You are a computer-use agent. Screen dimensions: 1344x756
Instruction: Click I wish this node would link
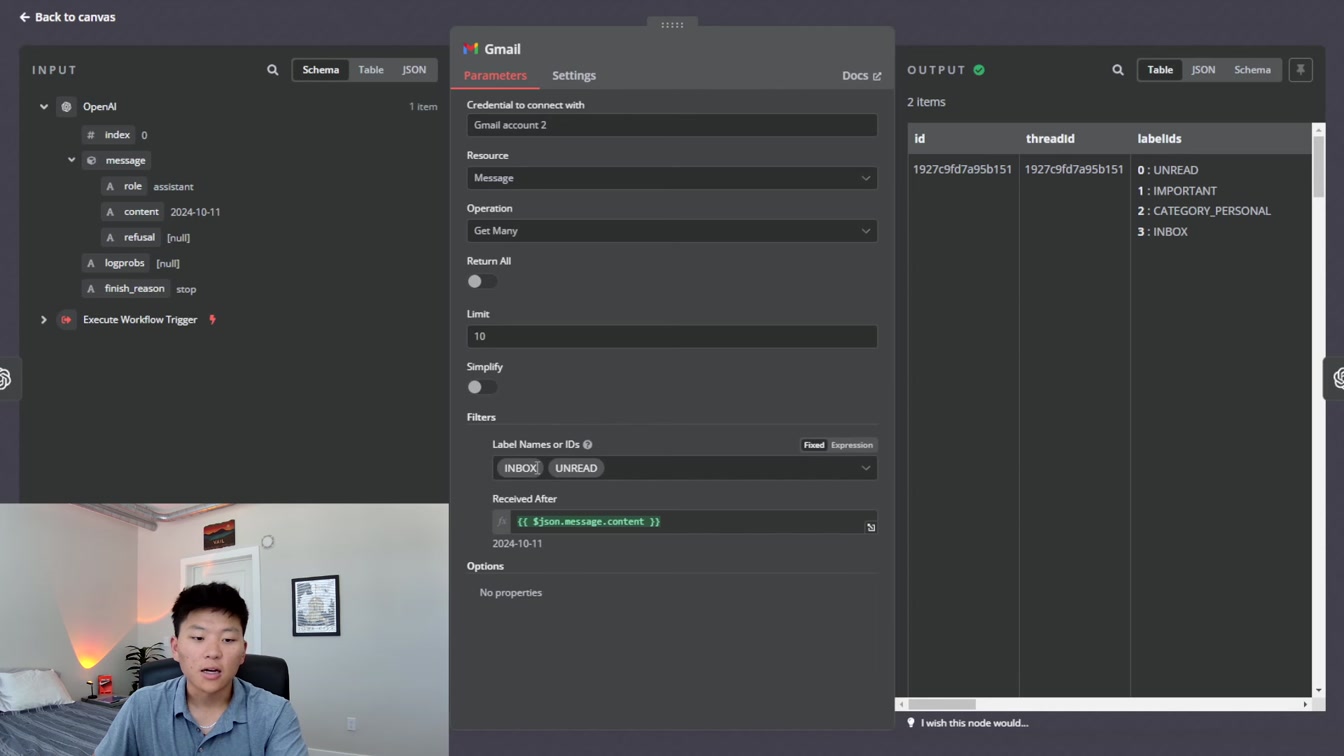[x=974, y=723]
